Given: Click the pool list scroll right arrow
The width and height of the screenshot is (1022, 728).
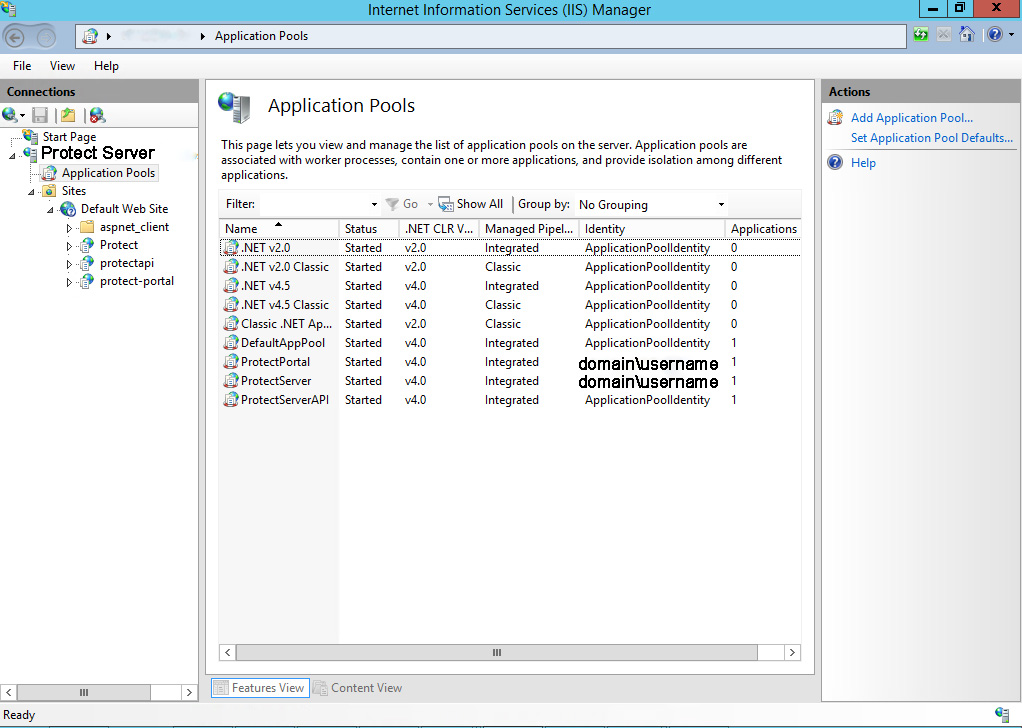Looking at the screenshot, I should (792, 652).
